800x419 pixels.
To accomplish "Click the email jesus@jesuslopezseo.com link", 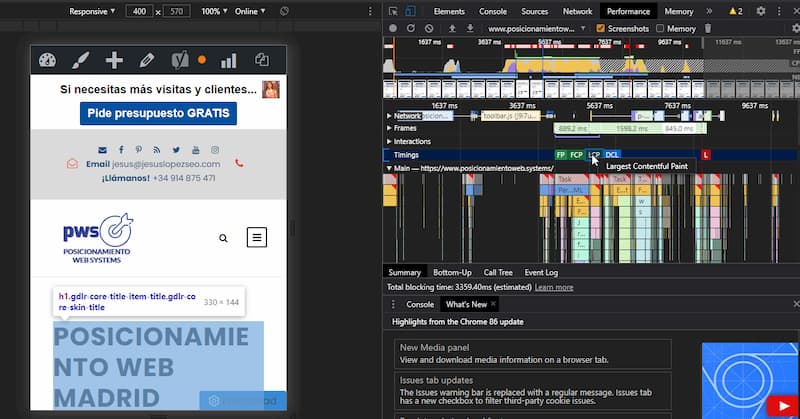I will click(x=166, y=164).
